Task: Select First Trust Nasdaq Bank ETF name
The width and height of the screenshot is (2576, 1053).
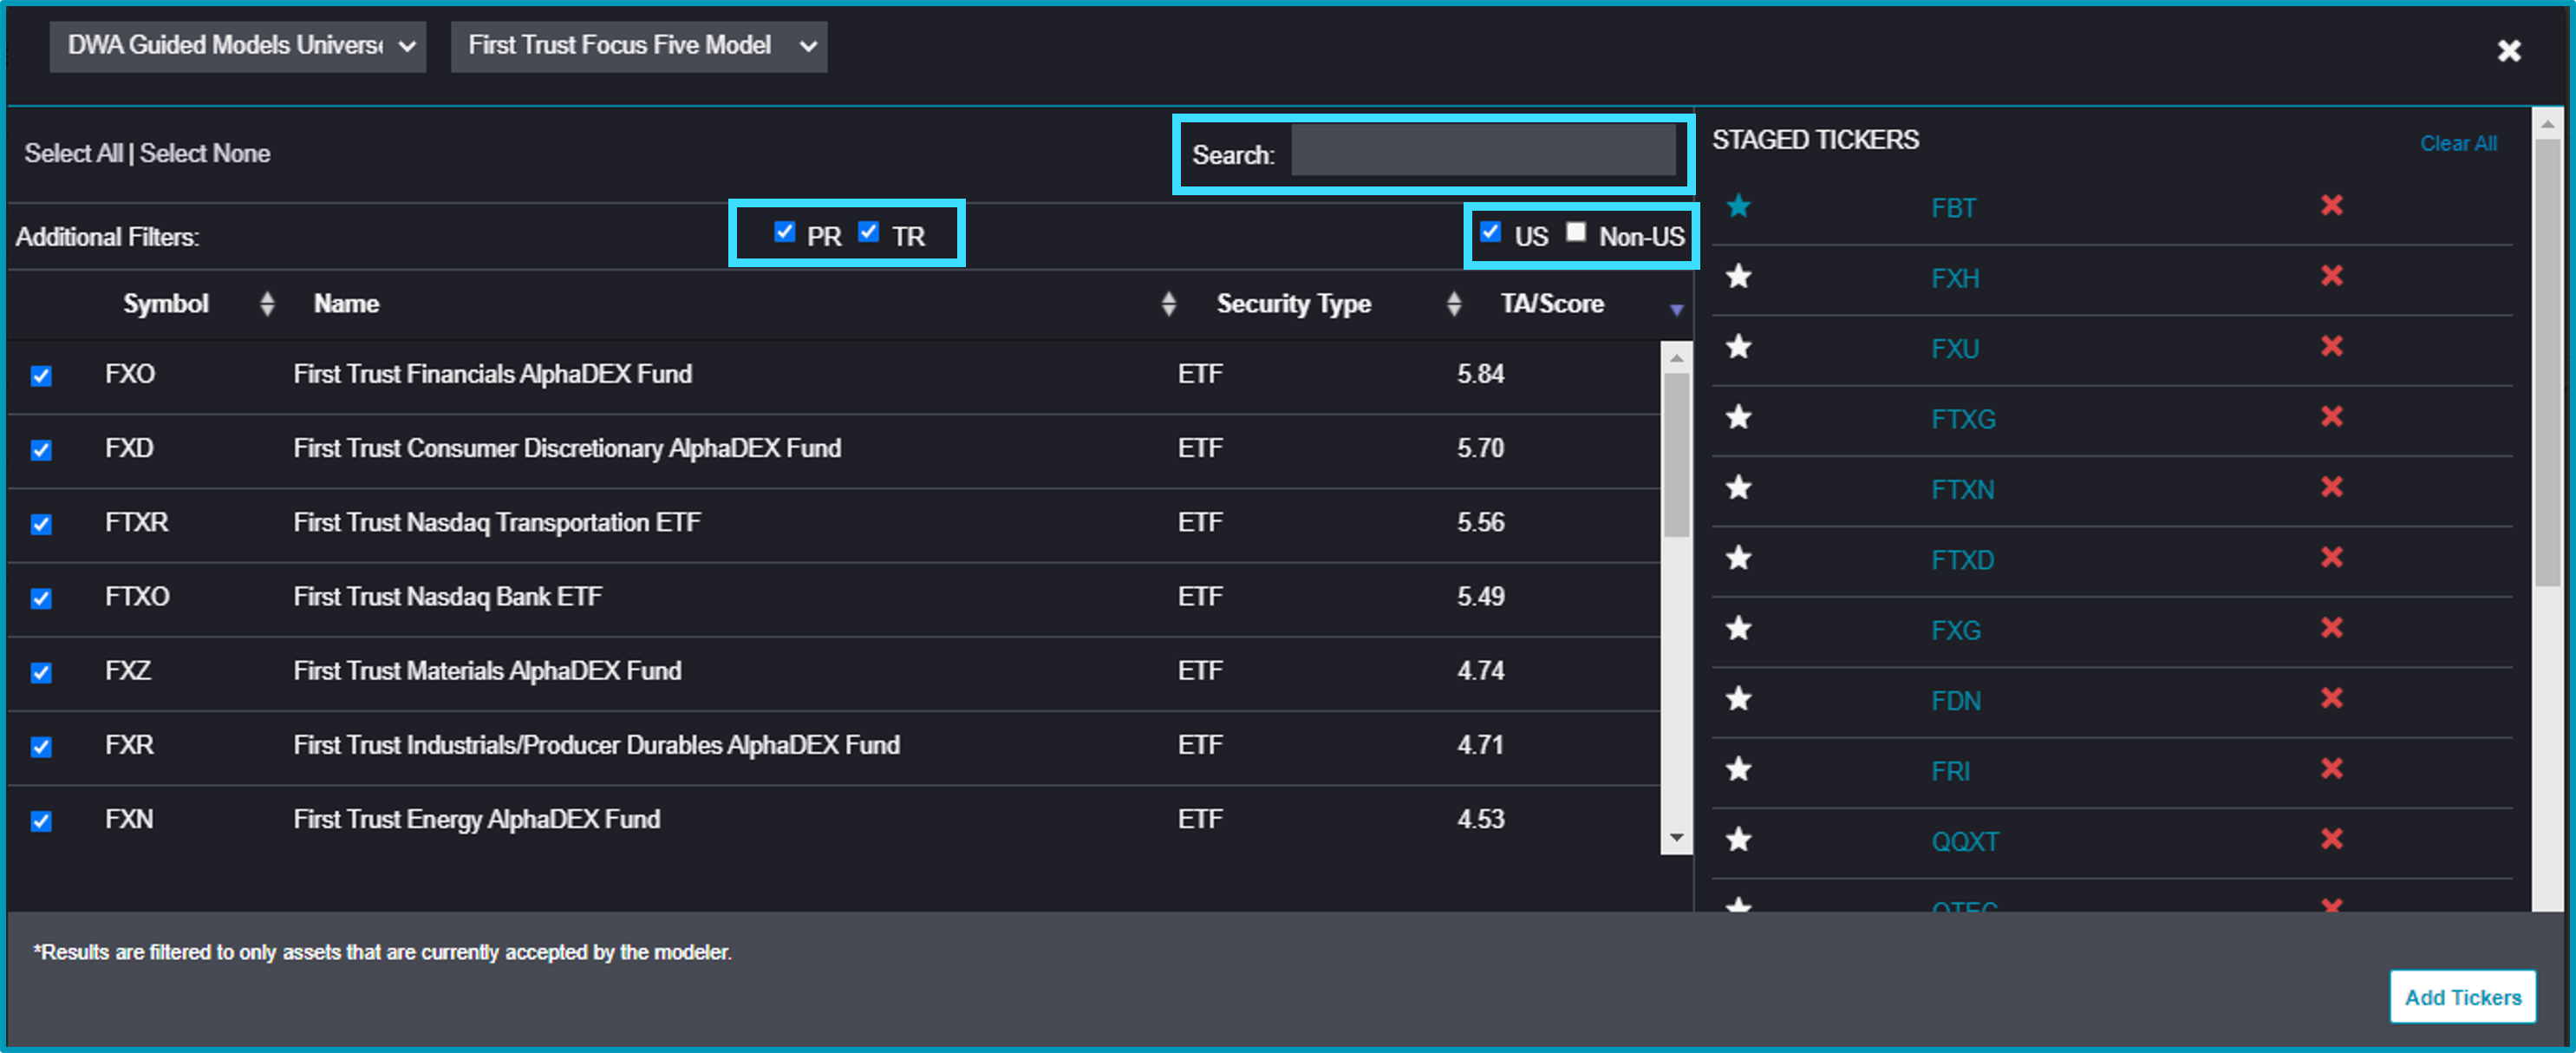Action: tap(448, 597)
